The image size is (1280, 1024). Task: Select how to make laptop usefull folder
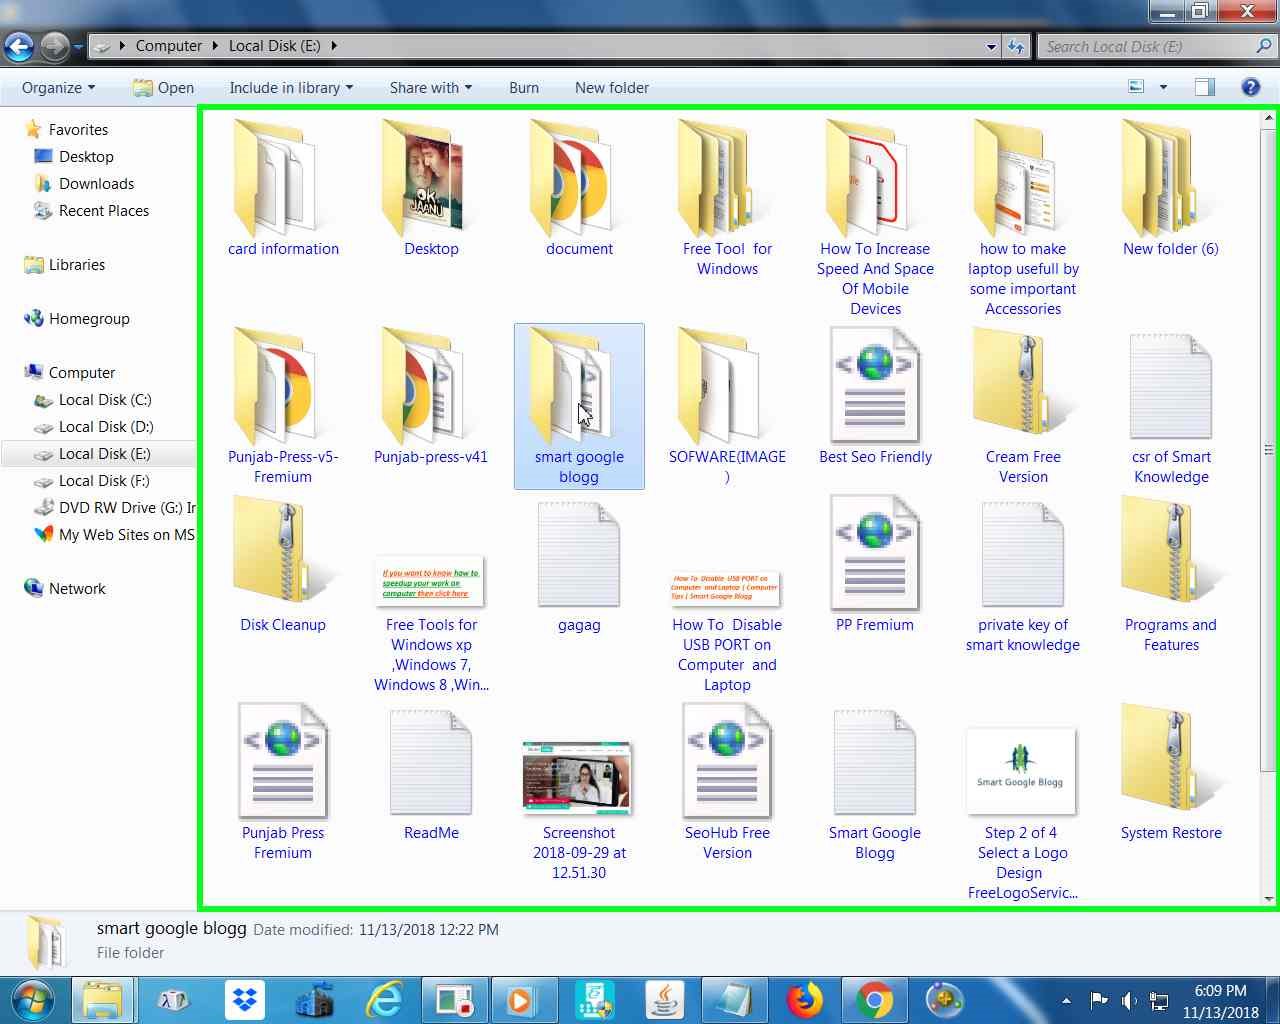pos(1023,217)
